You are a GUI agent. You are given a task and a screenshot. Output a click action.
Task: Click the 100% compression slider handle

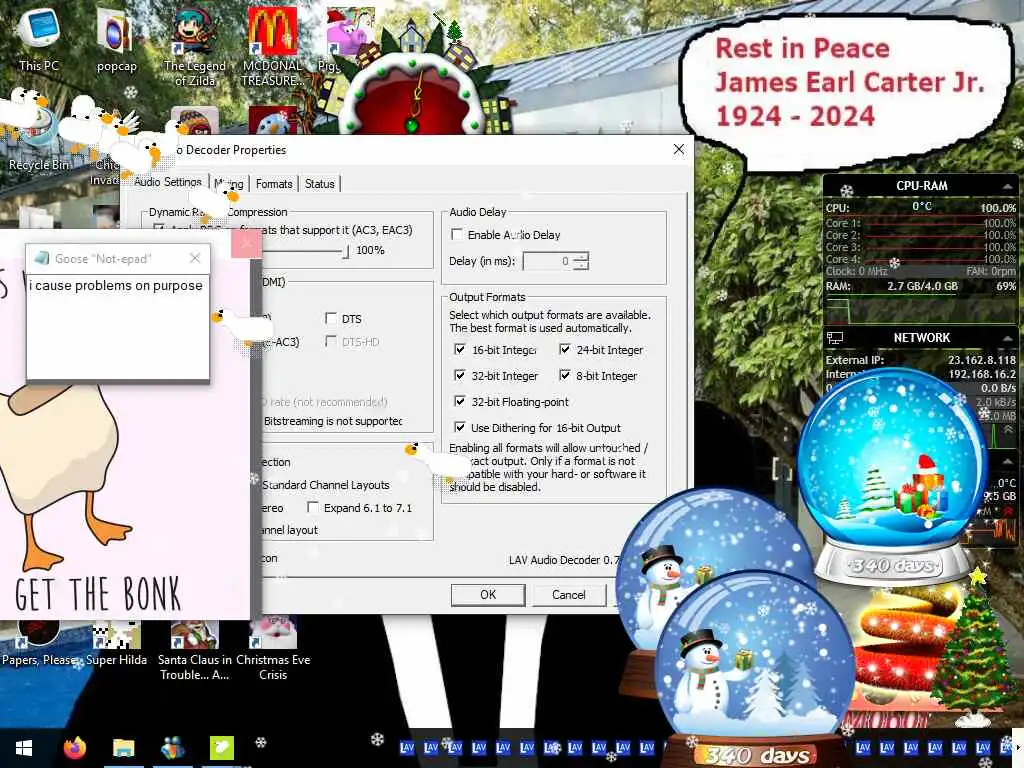pyautogui.click(x=345, y=251)
